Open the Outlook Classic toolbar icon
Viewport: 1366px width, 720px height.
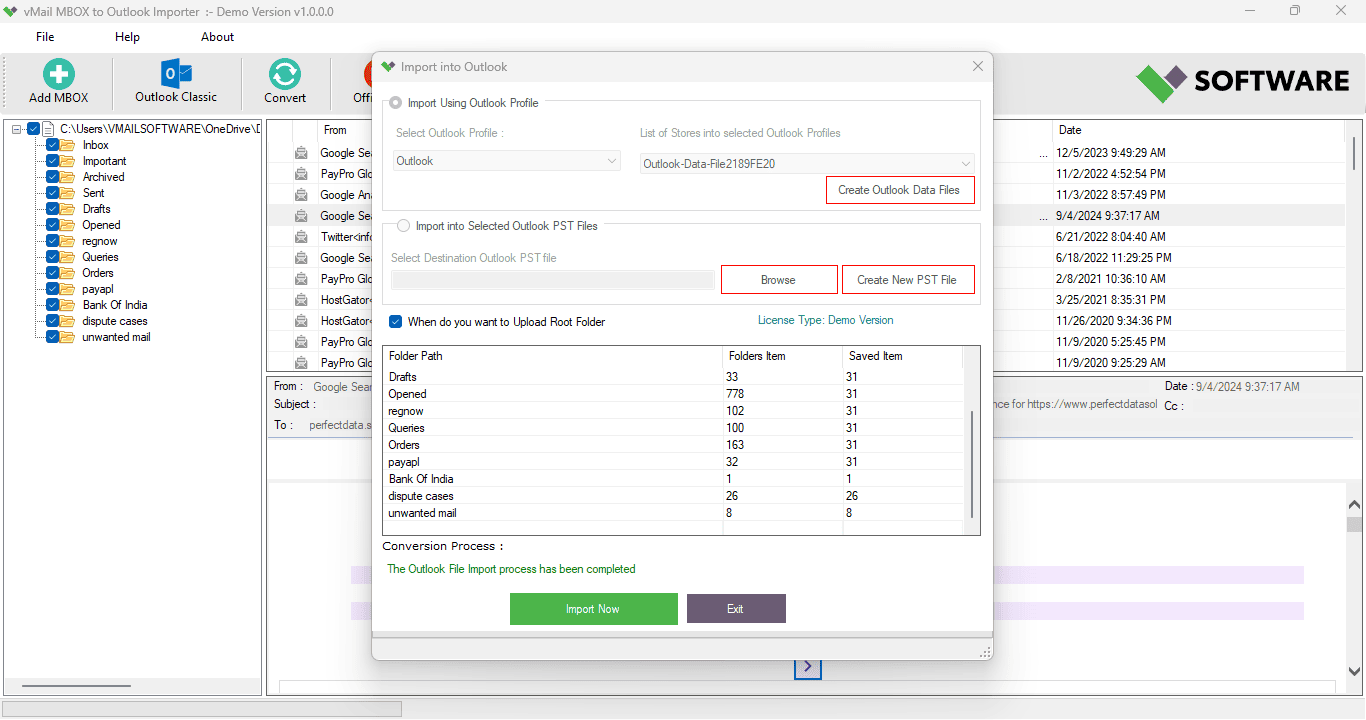[176, 75]
